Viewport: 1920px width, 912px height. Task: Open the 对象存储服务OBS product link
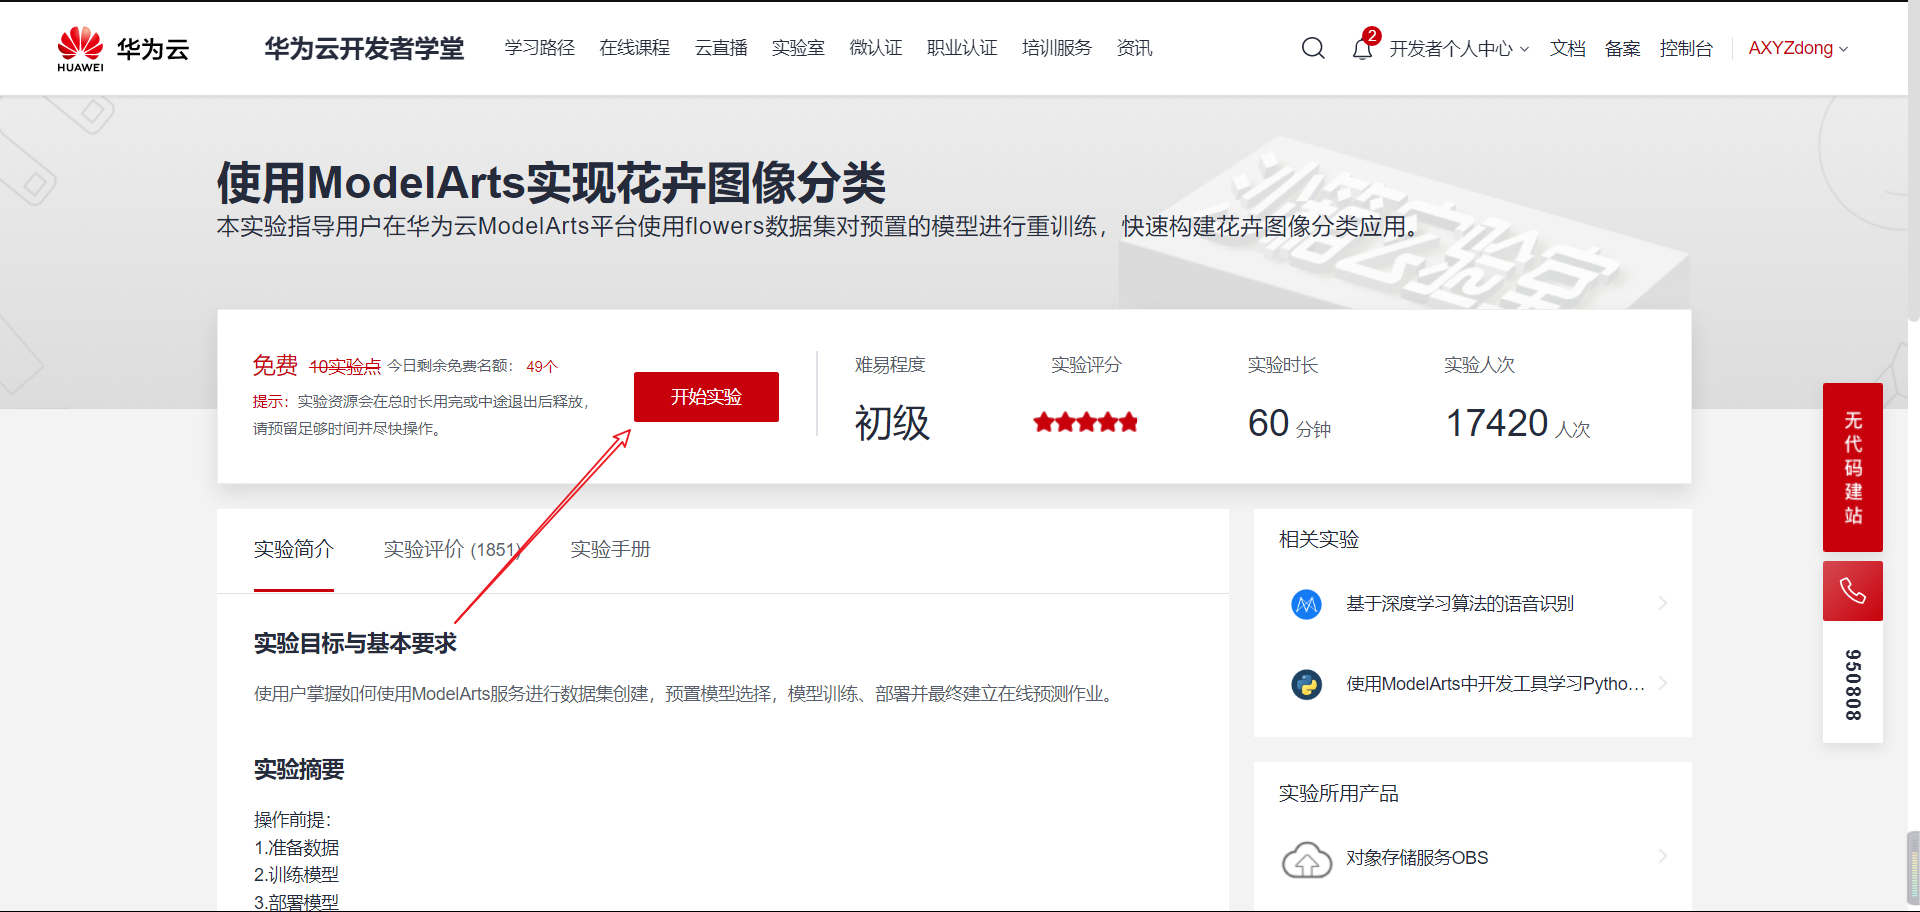click(x=1417, y=858)
